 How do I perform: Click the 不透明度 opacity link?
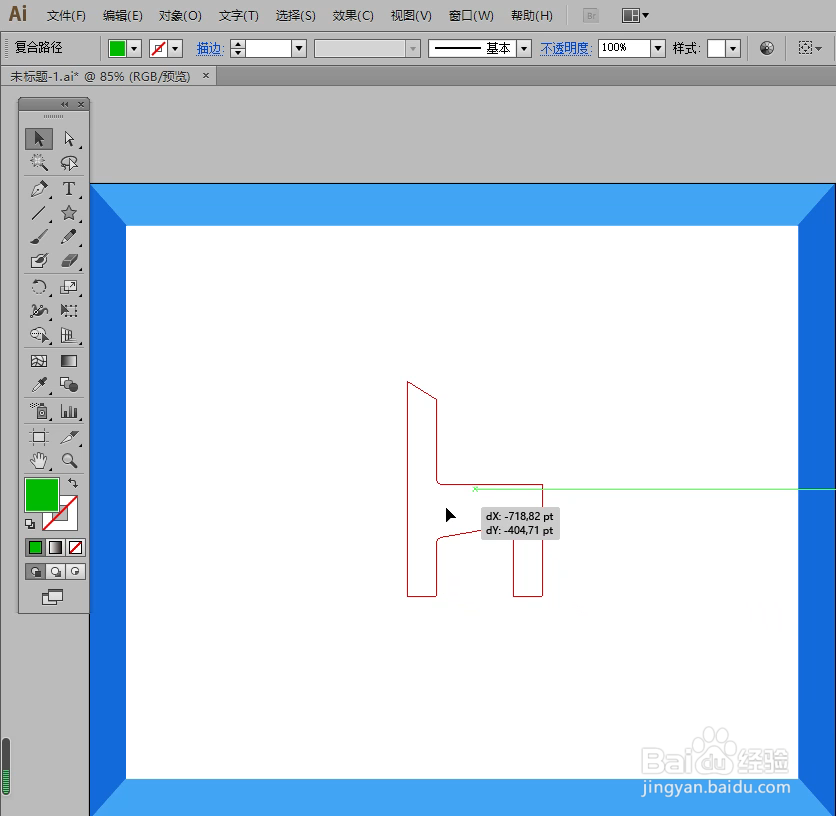click(566, 49)
